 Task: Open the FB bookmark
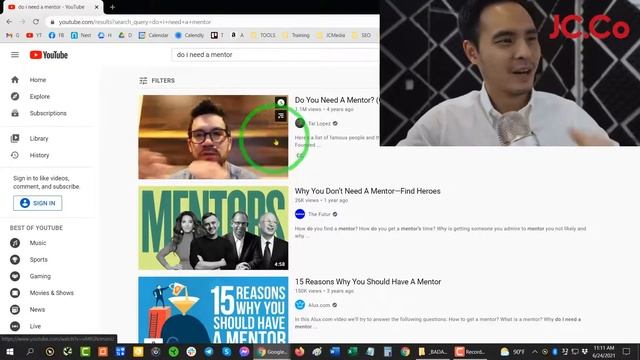coord(56,36)
